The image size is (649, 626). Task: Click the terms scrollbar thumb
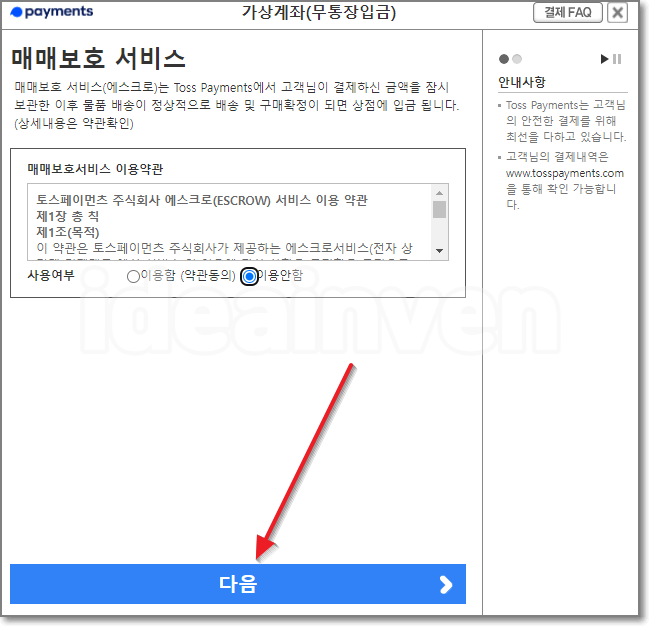pyautogui.click(x=440, y=209)
